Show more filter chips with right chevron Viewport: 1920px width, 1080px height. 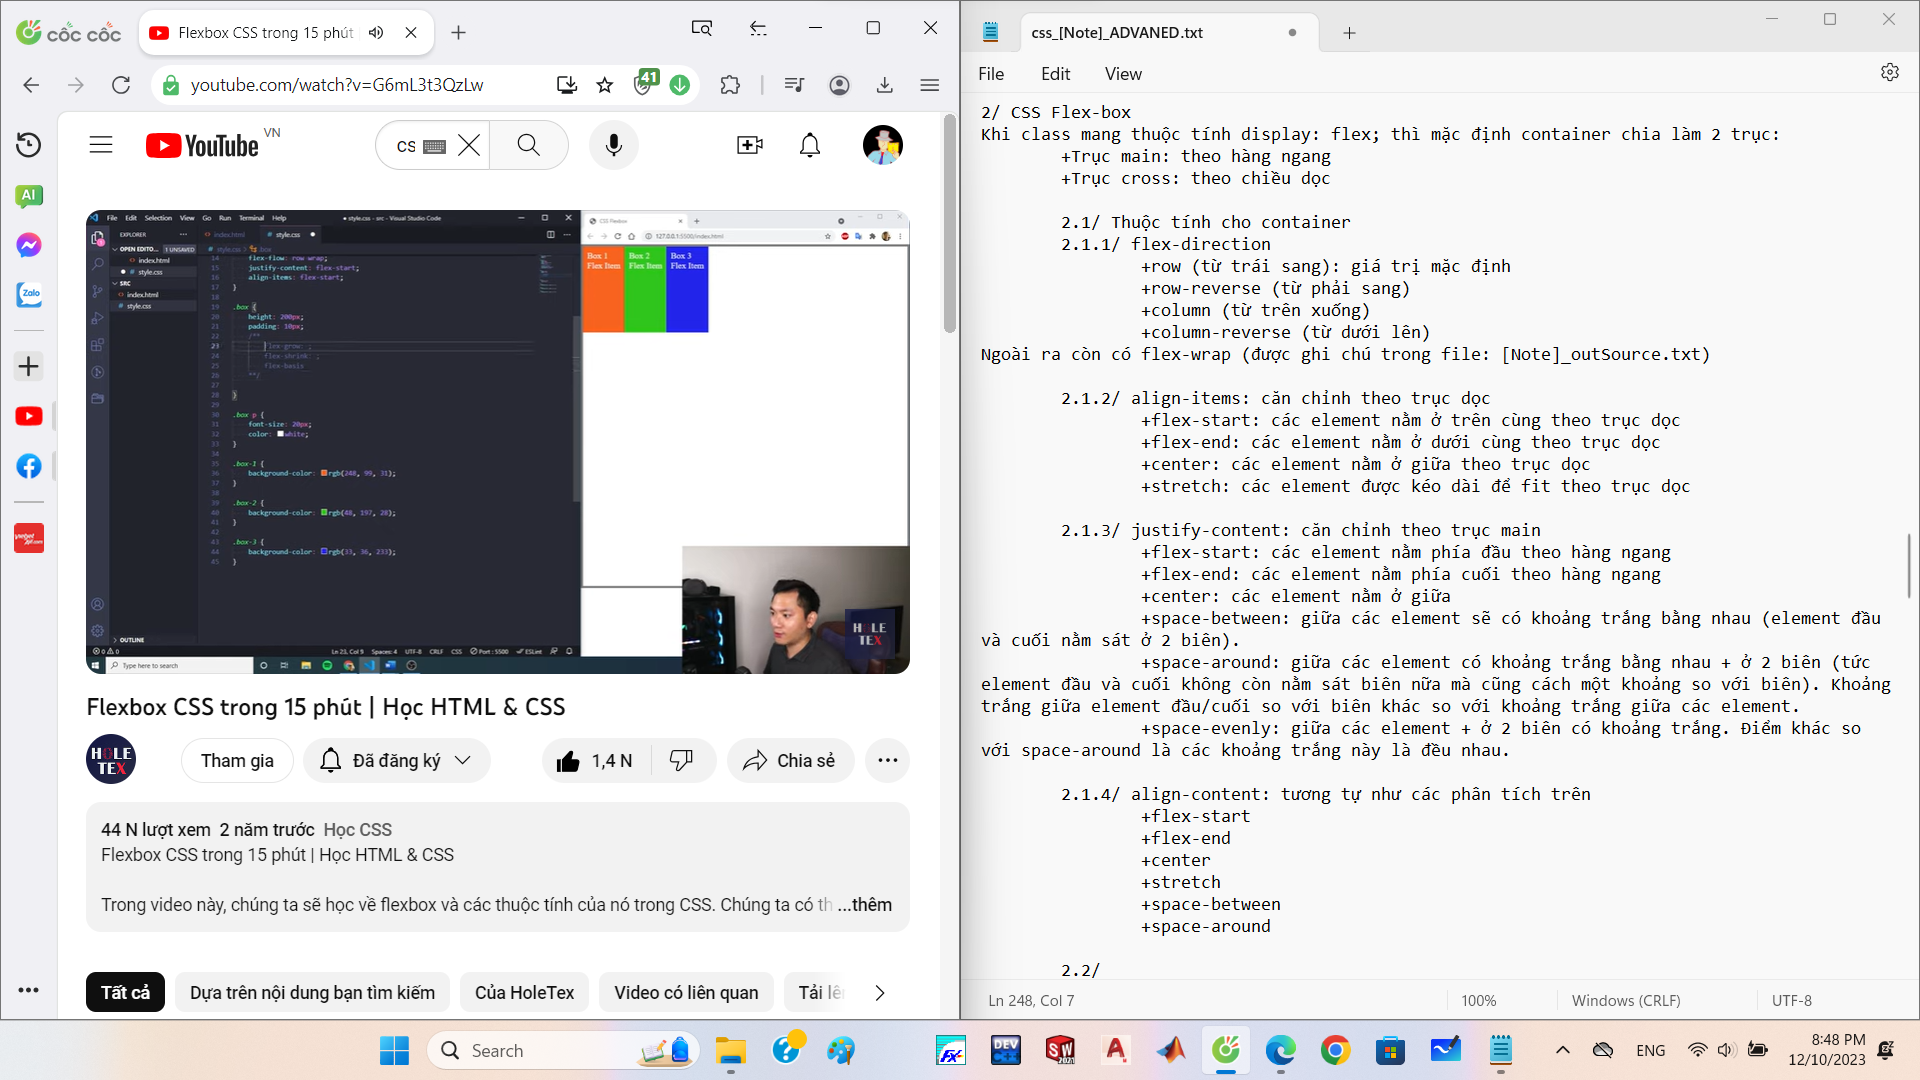pos(879,993)
